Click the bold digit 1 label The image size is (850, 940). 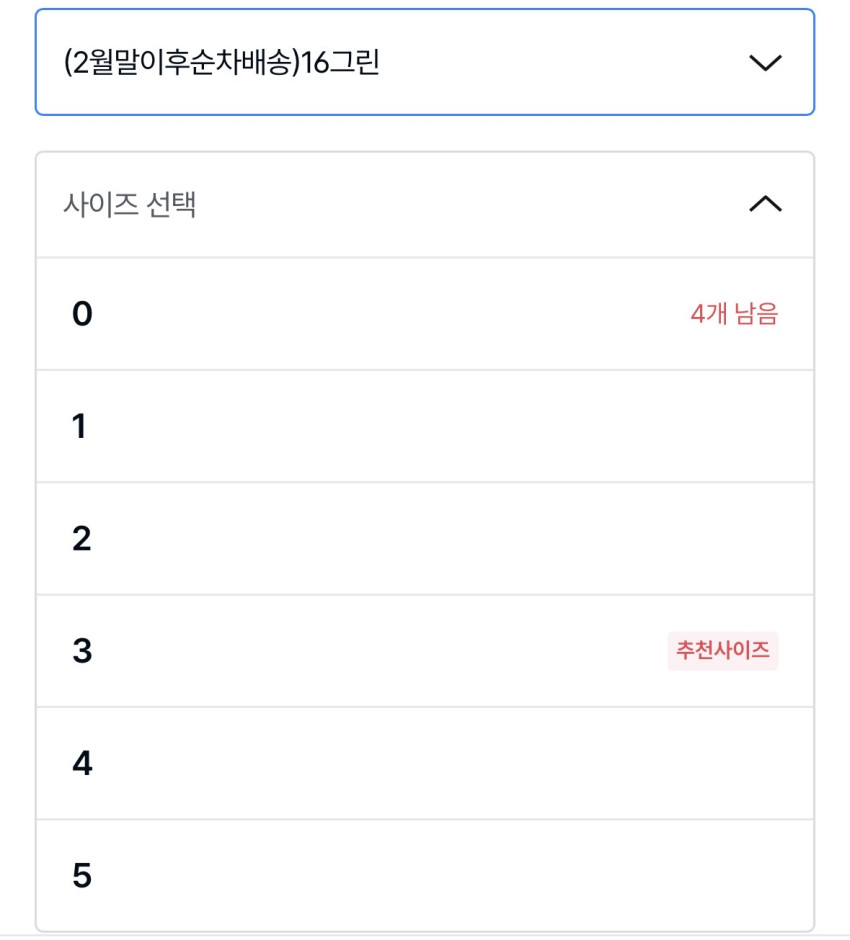79,427
